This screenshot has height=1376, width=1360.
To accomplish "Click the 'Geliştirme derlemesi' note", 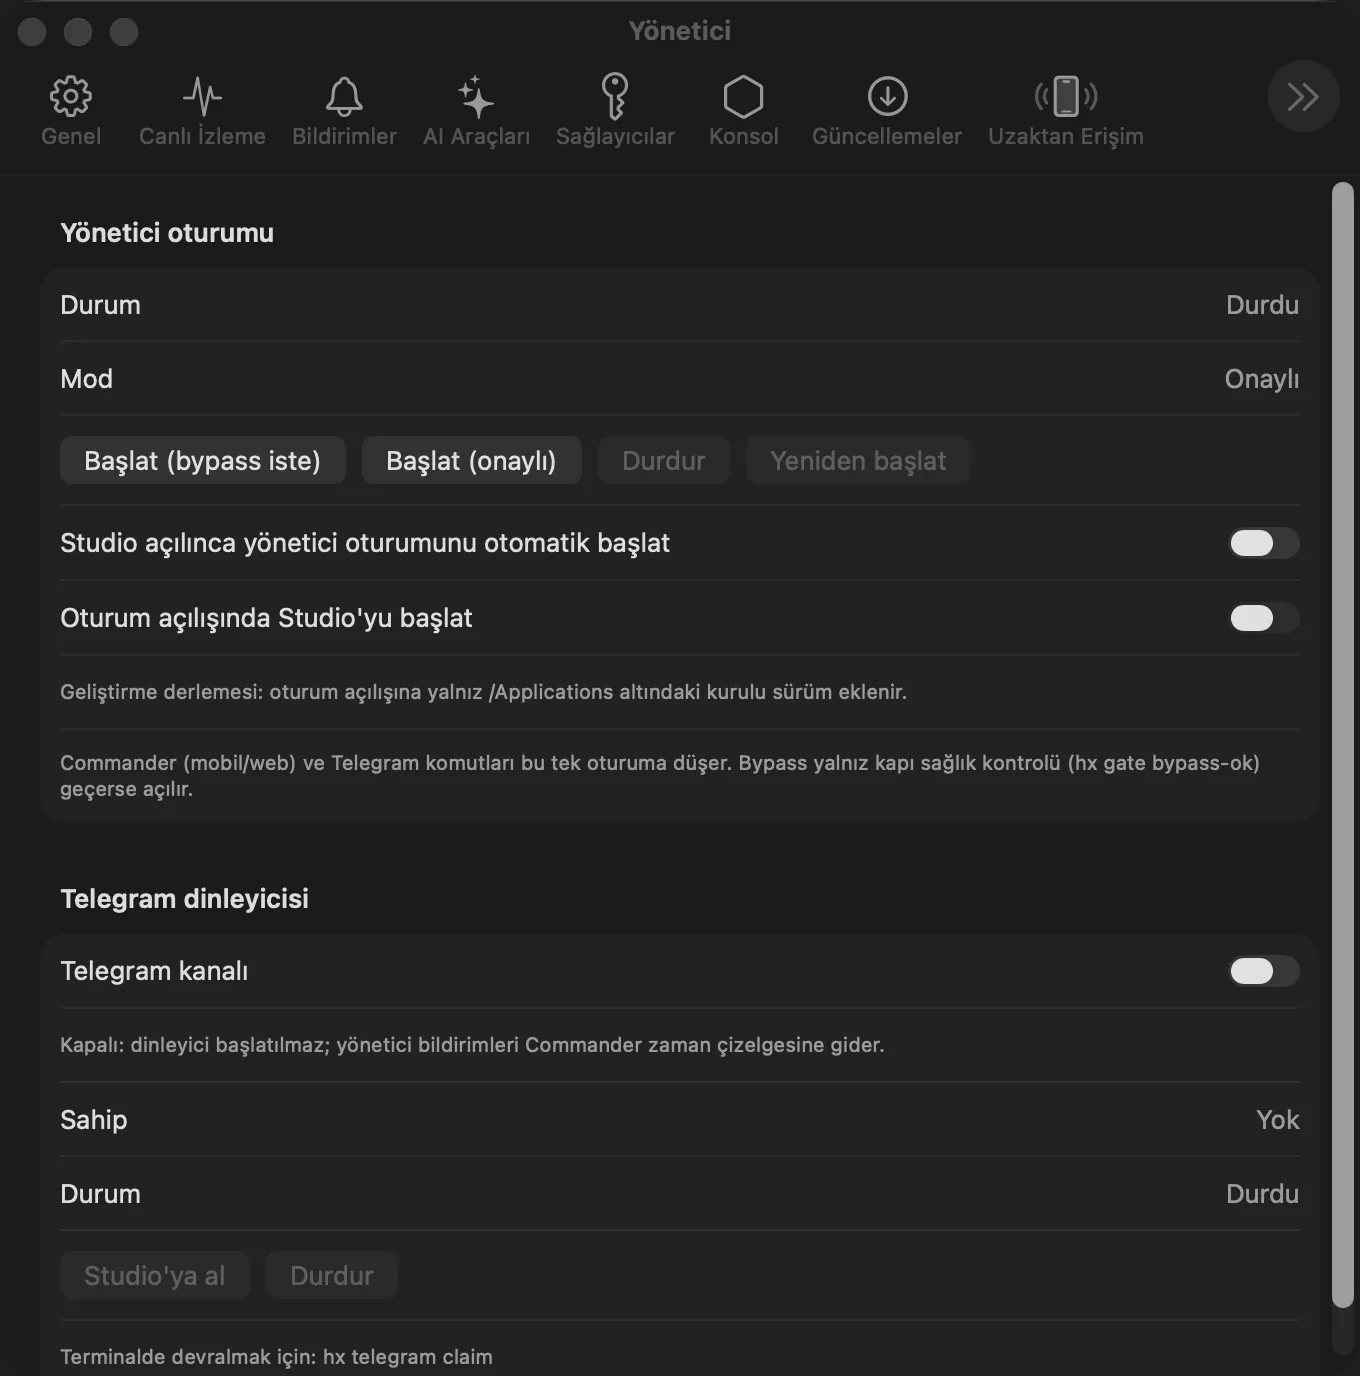I will point(483,692).
